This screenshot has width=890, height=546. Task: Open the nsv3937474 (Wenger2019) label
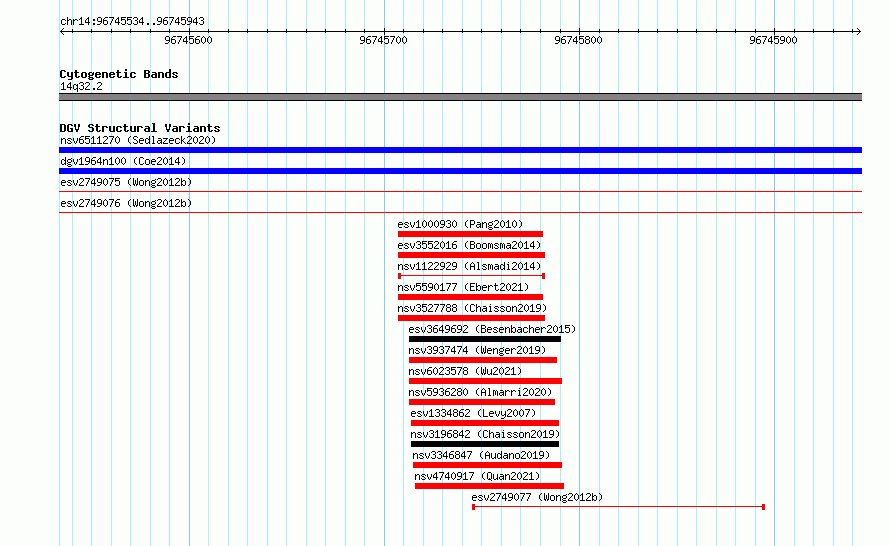coord(477,350)
